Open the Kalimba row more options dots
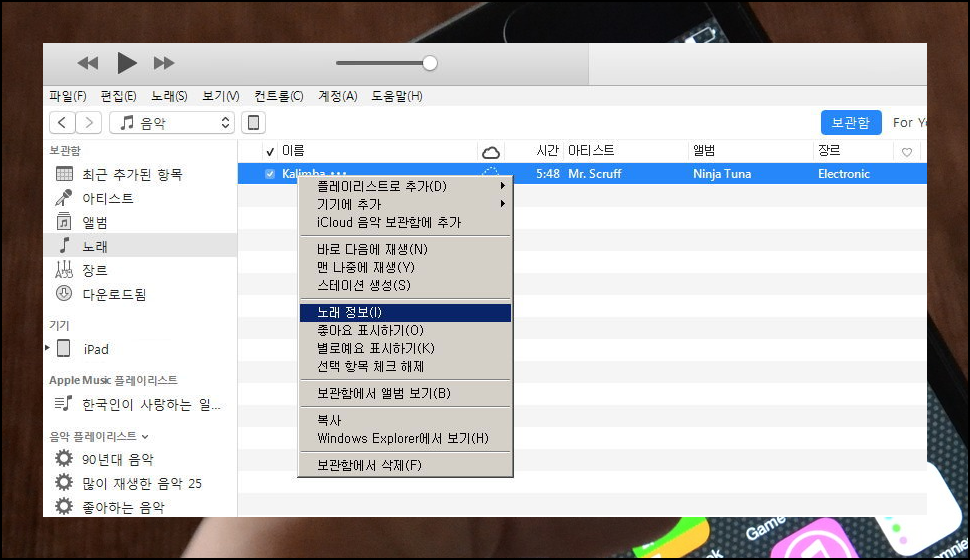 point(338,174)
